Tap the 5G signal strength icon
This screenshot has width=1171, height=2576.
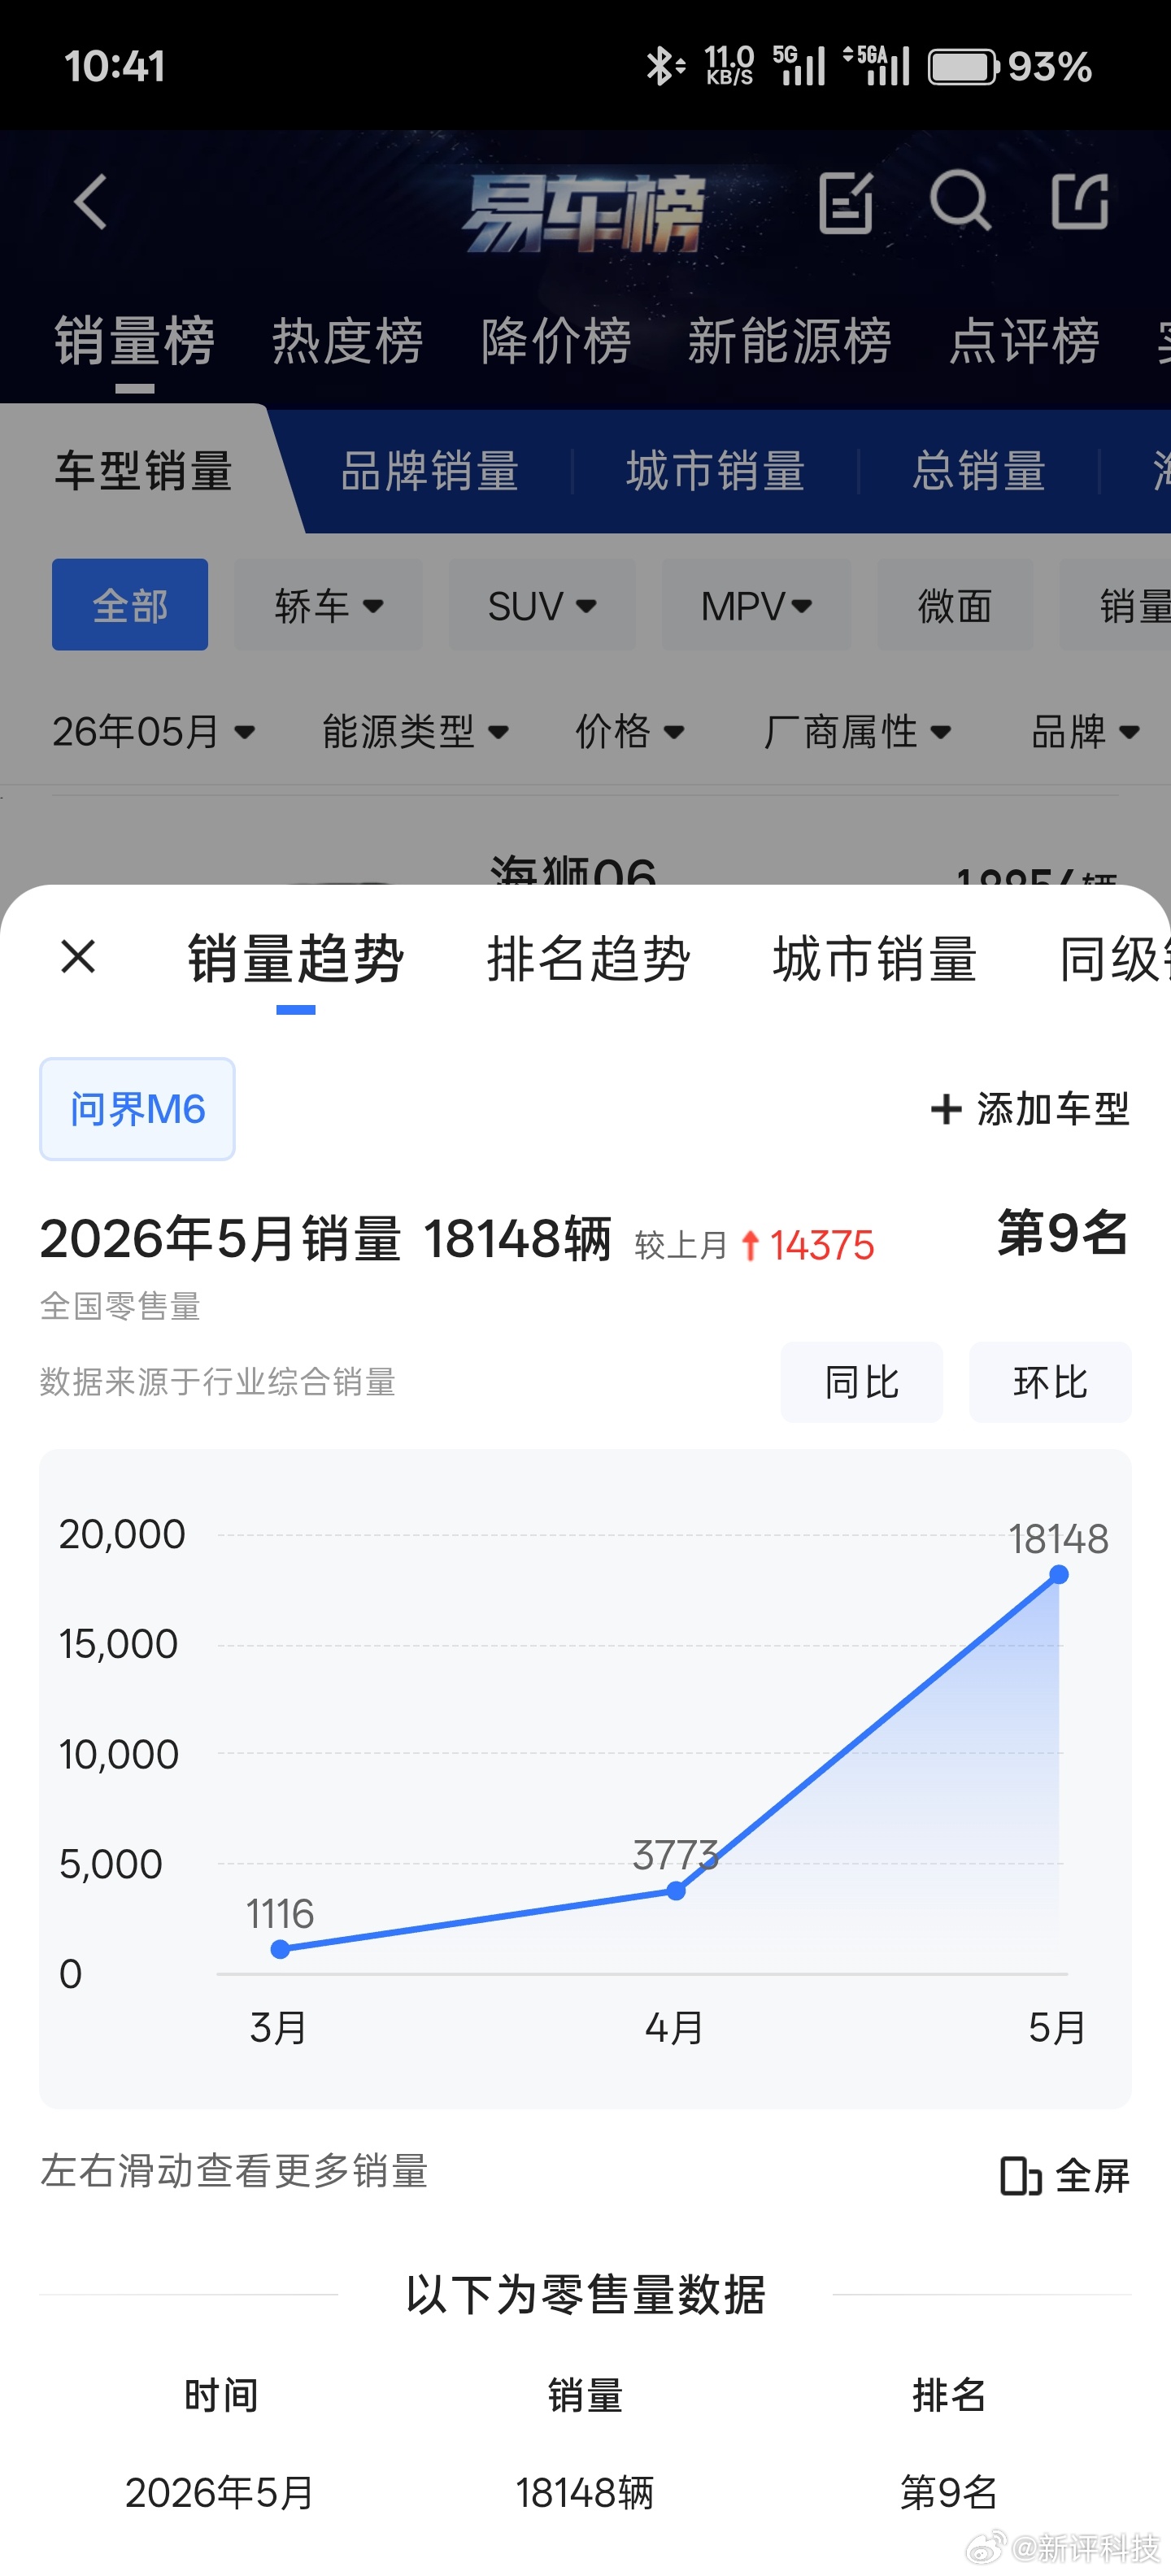pyautogui.click(x=799, y=65)
